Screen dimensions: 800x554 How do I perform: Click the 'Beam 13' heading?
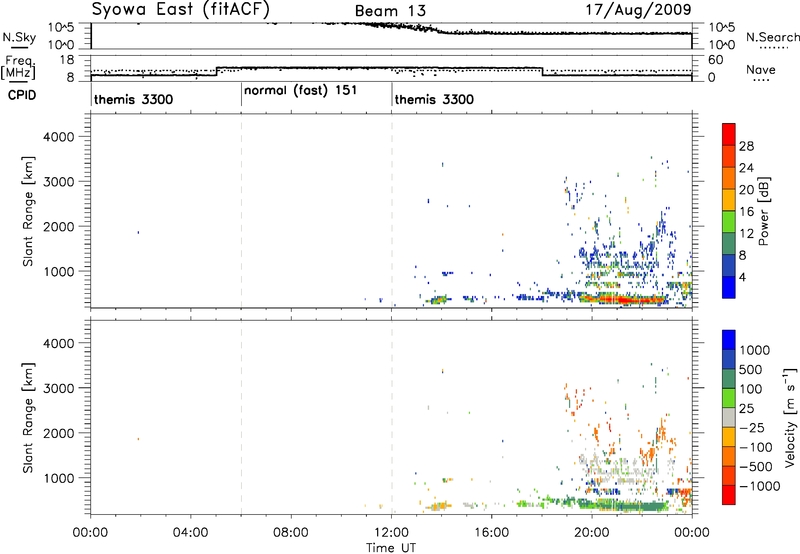[390, 11]
